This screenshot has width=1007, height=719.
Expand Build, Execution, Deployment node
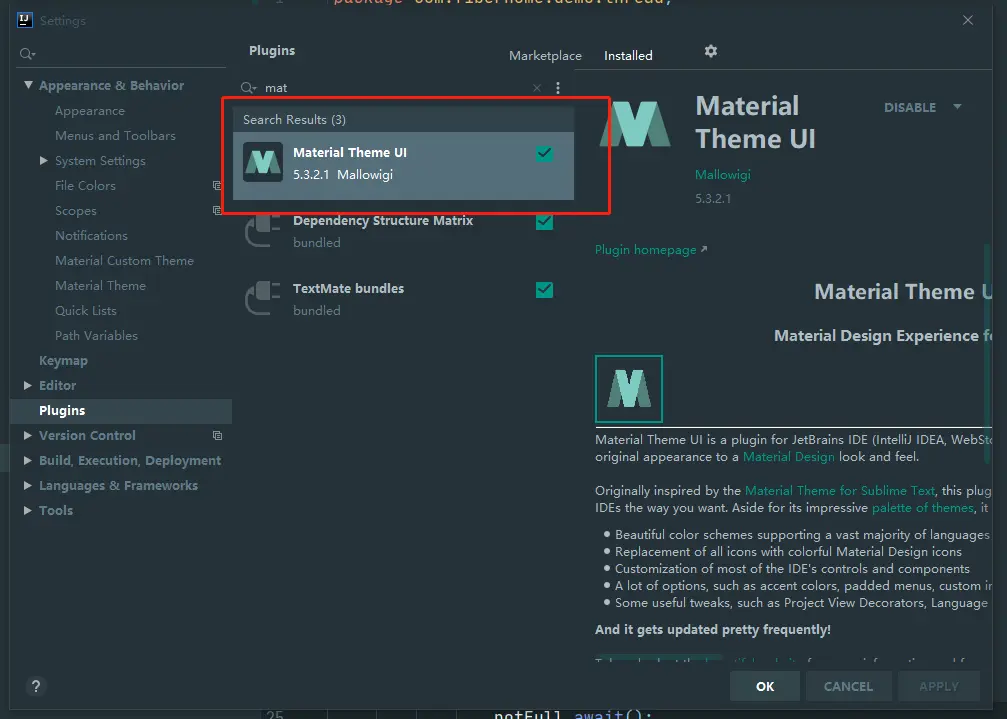tap(28, 460)
